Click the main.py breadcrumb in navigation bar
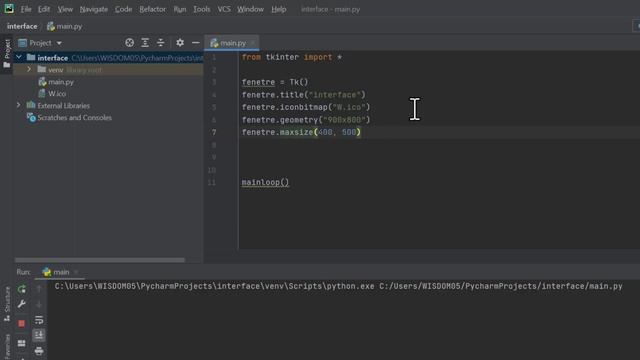The width and height of the screenshot is (640, 360). click(x=64, y=26)
